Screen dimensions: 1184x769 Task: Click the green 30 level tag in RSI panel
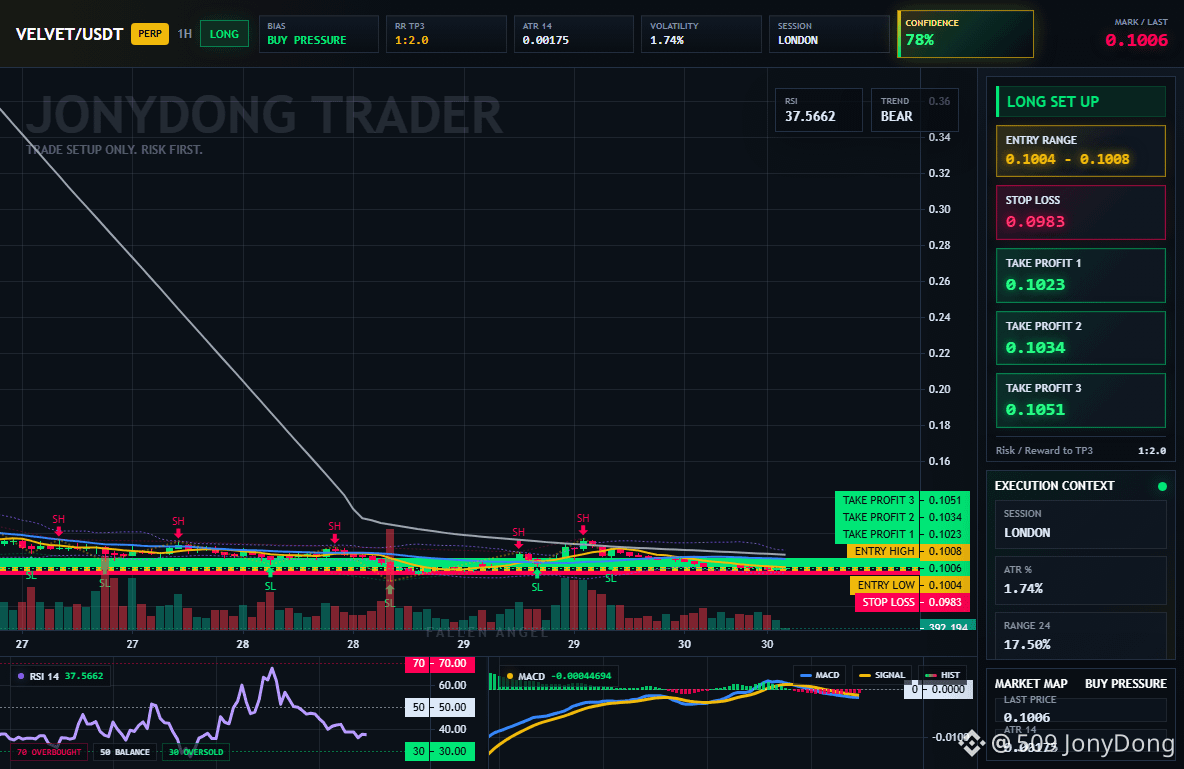(440, 752)
